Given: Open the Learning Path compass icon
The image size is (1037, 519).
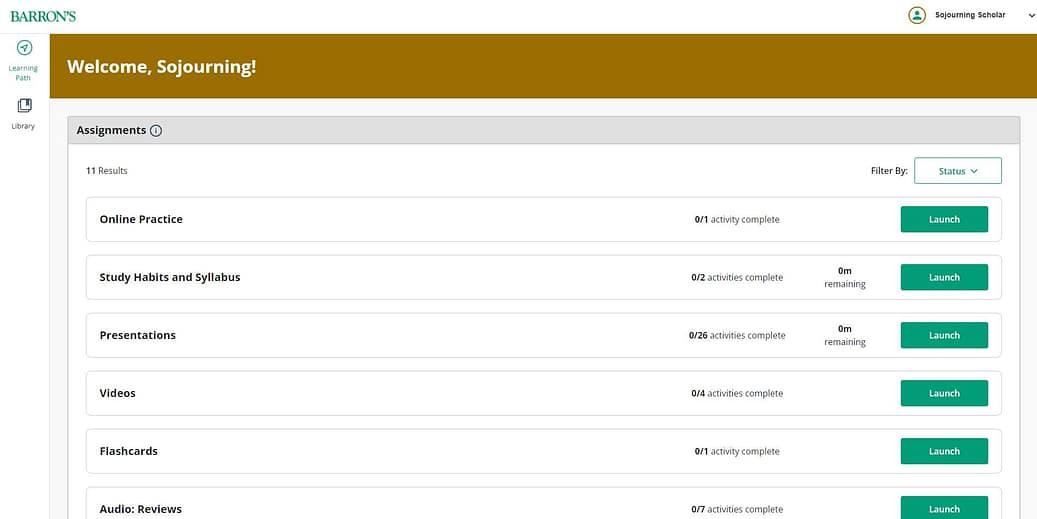Looking at the screenshot, I should coord(24,48).
